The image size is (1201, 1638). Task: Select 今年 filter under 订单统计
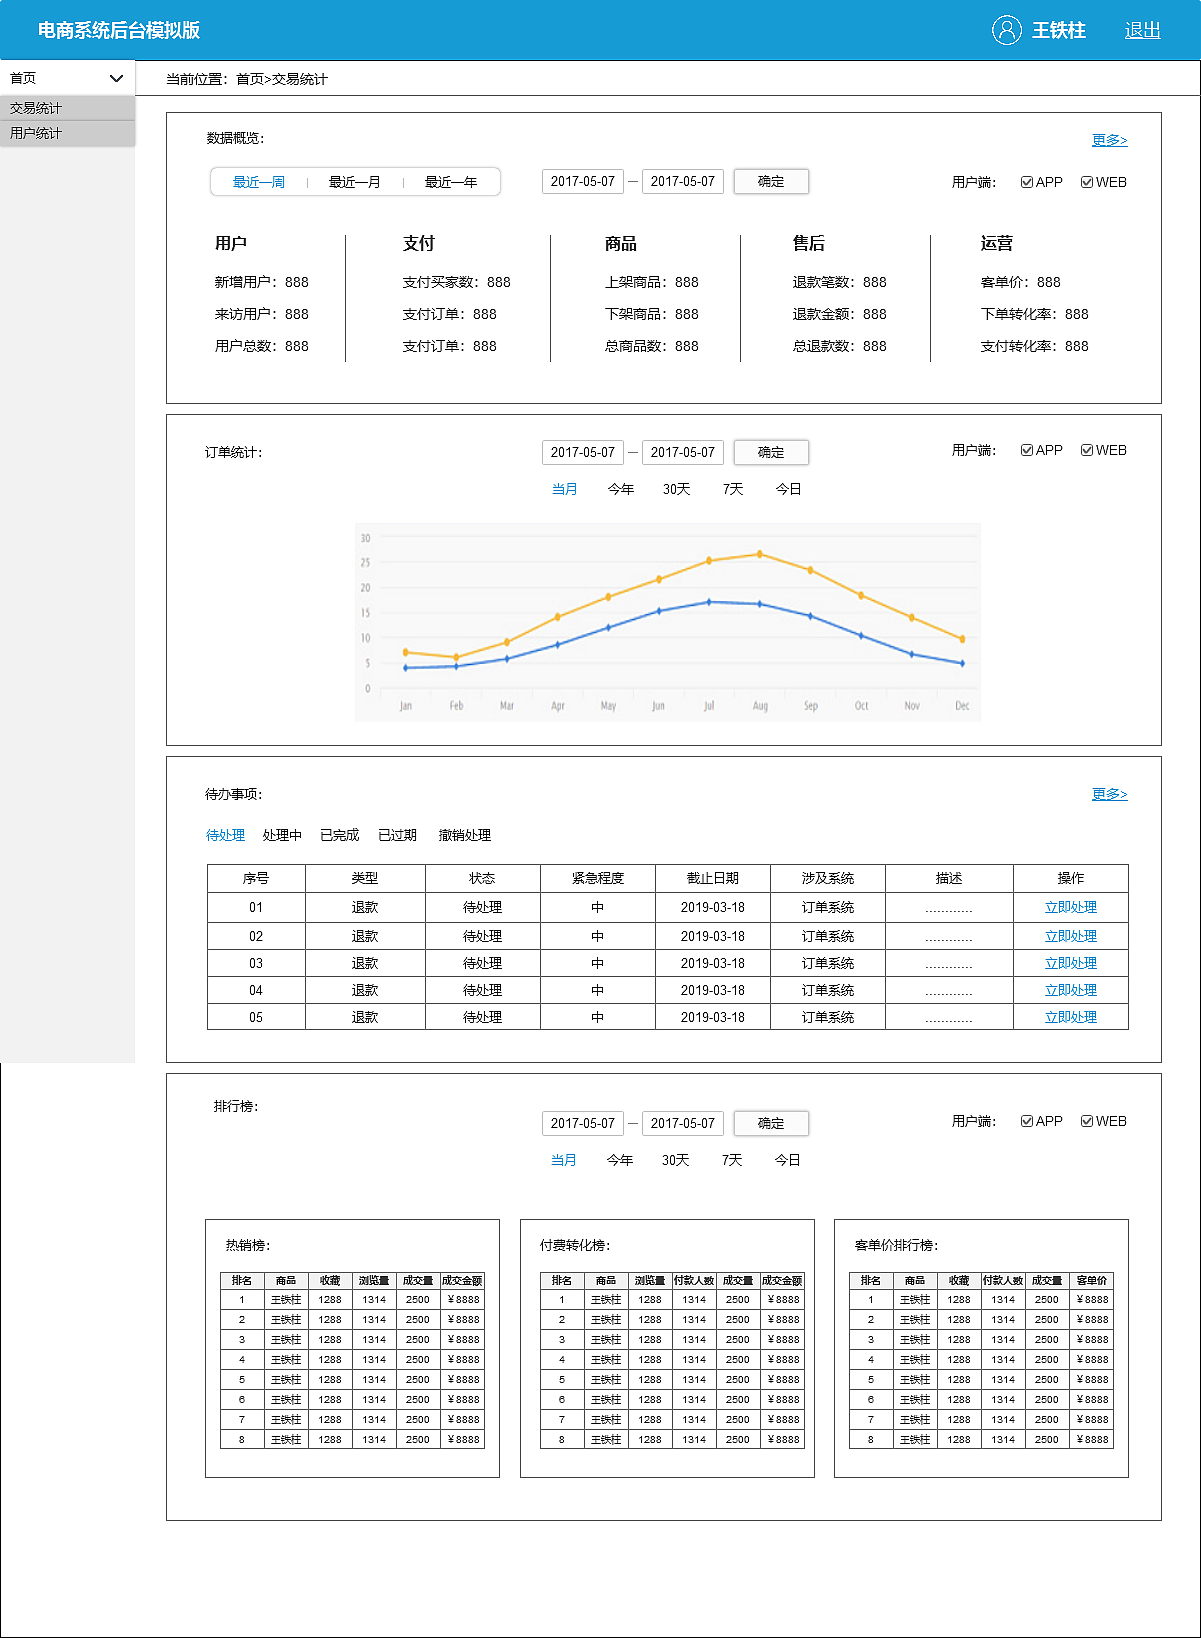pos(621,489)
